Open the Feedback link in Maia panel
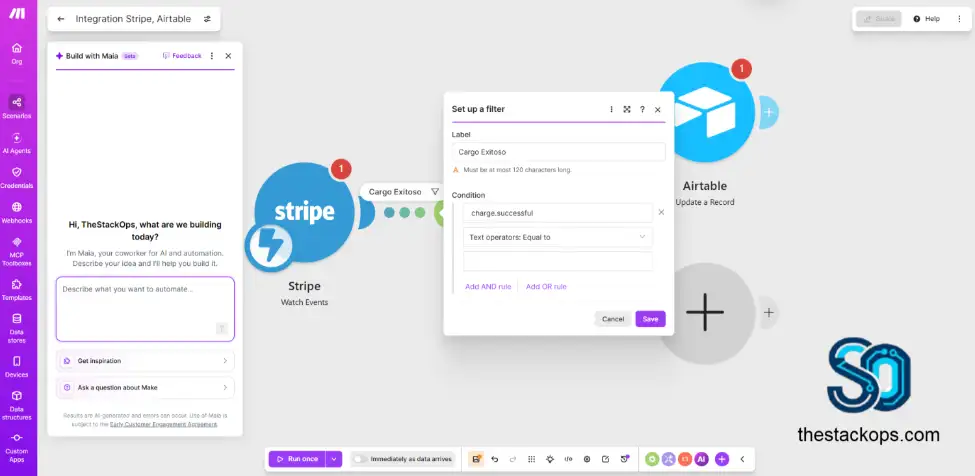The width and height of the screenshot is (975, 476). (x=182, y=56)
